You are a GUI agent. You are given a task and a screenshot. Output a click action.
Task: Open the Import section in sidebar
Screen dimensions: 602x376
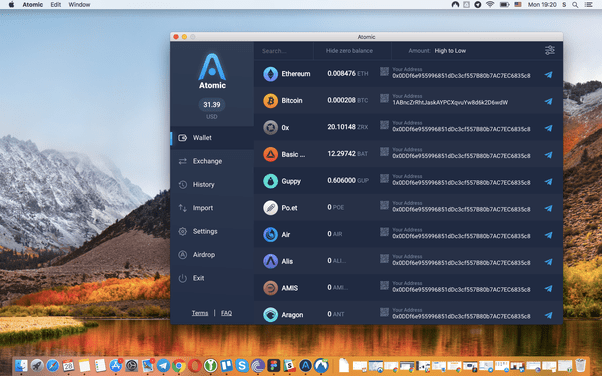click(x=212, y=208)
